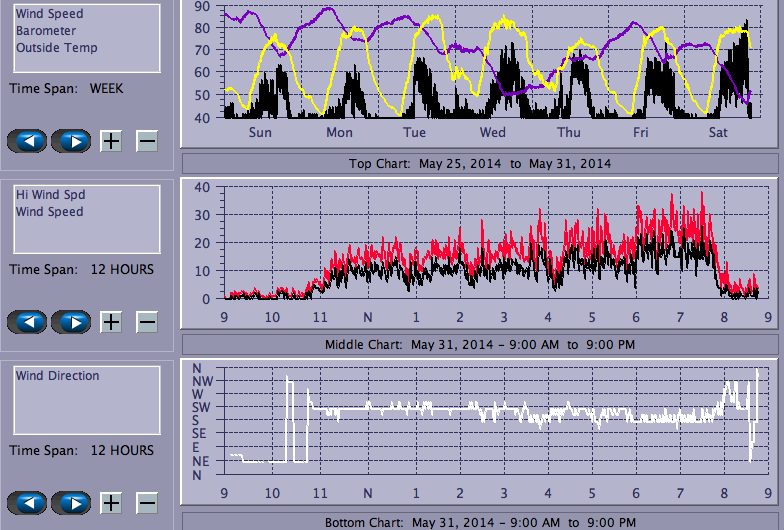Viewport: 784px width, 530px height.
Task: Advance middle chart with forward arrow
Action: point(71,322)
